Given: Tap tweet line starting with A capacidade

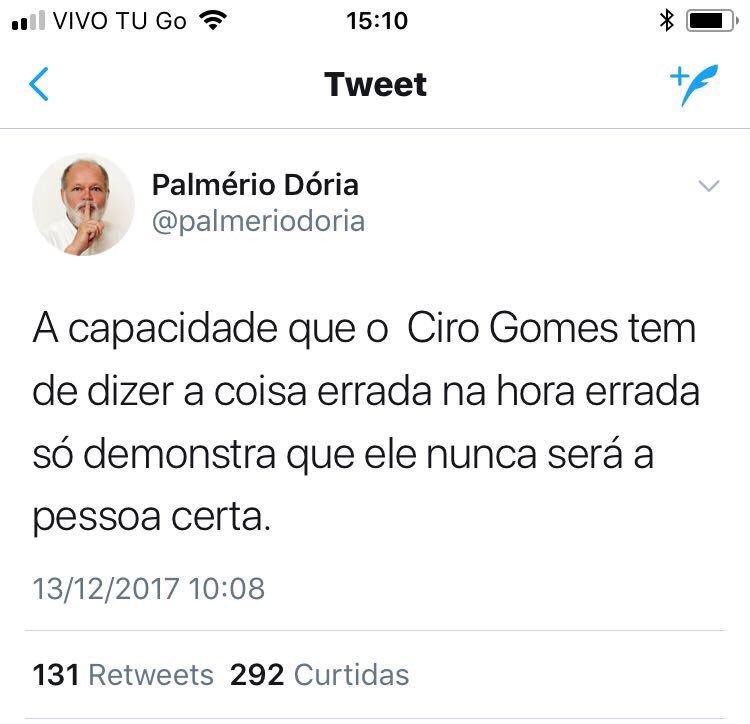Looking at the screenshot, I should tap(364, 329).
